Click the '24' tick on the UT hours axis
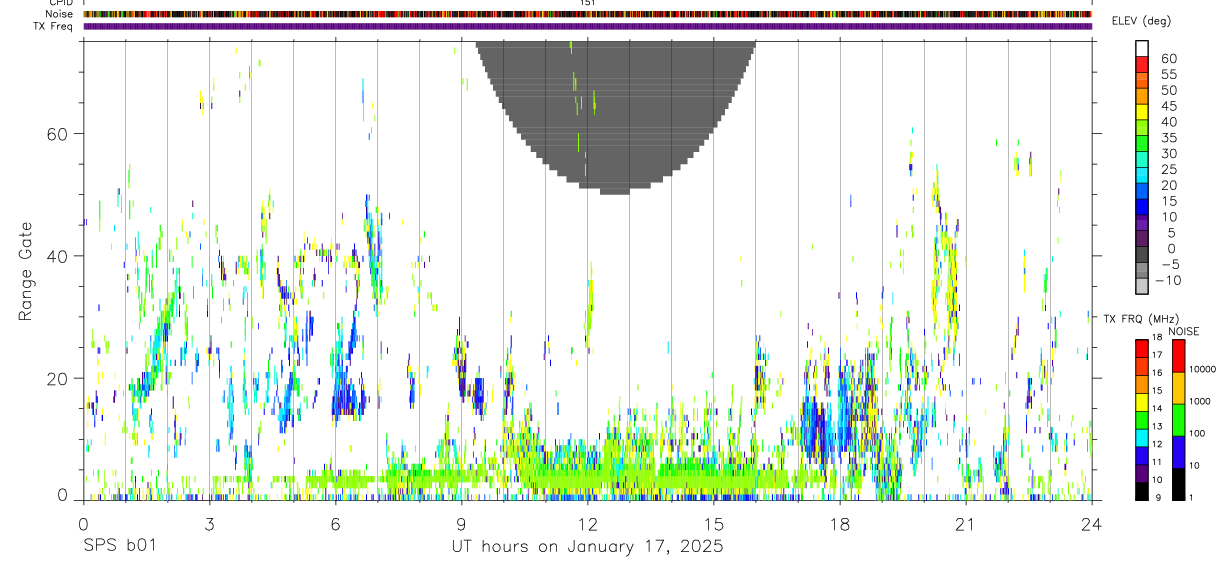The image size is (1228, 567). pos(1092,524)
